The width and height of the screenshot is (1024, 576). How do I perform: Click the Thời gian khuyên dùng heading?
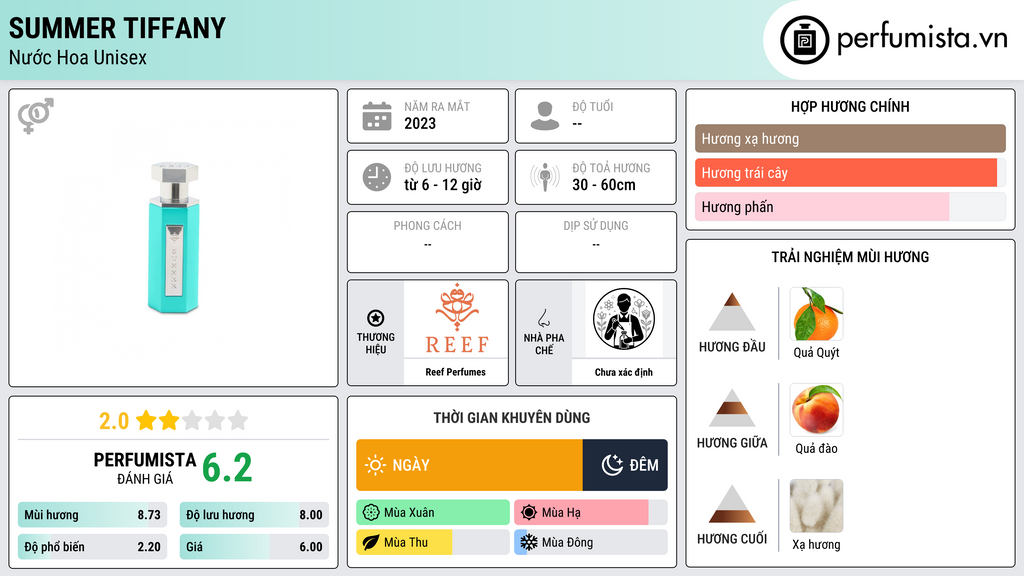pos(512,418)
